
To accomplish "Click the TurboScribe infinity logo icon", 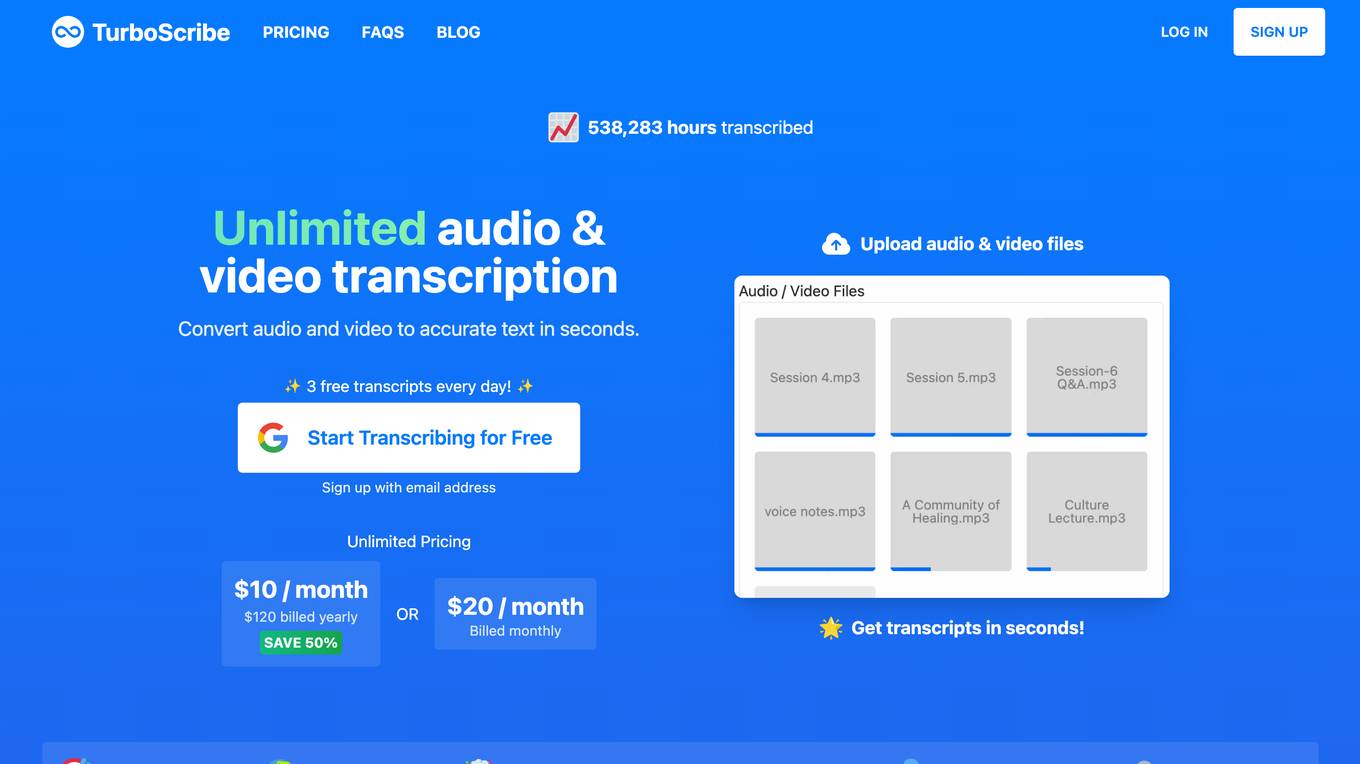I will tap(68, 32).
